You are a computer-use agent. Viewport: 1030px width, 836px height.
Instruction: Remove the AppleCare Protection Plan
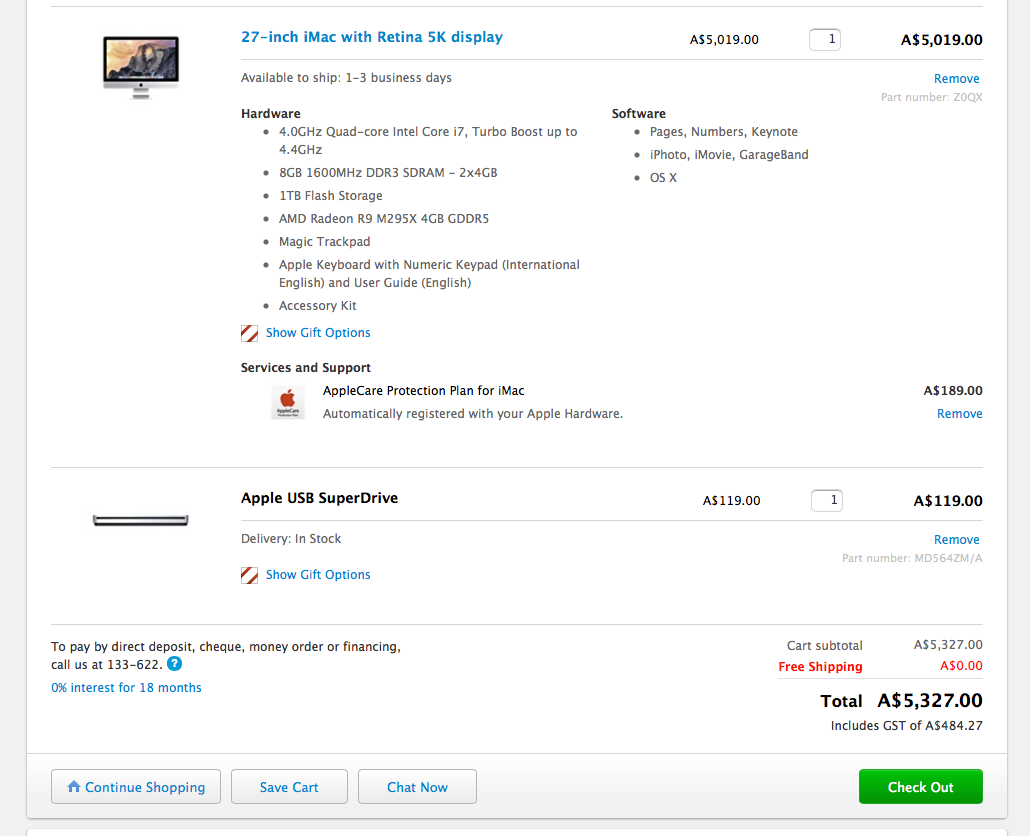[959, 414]
